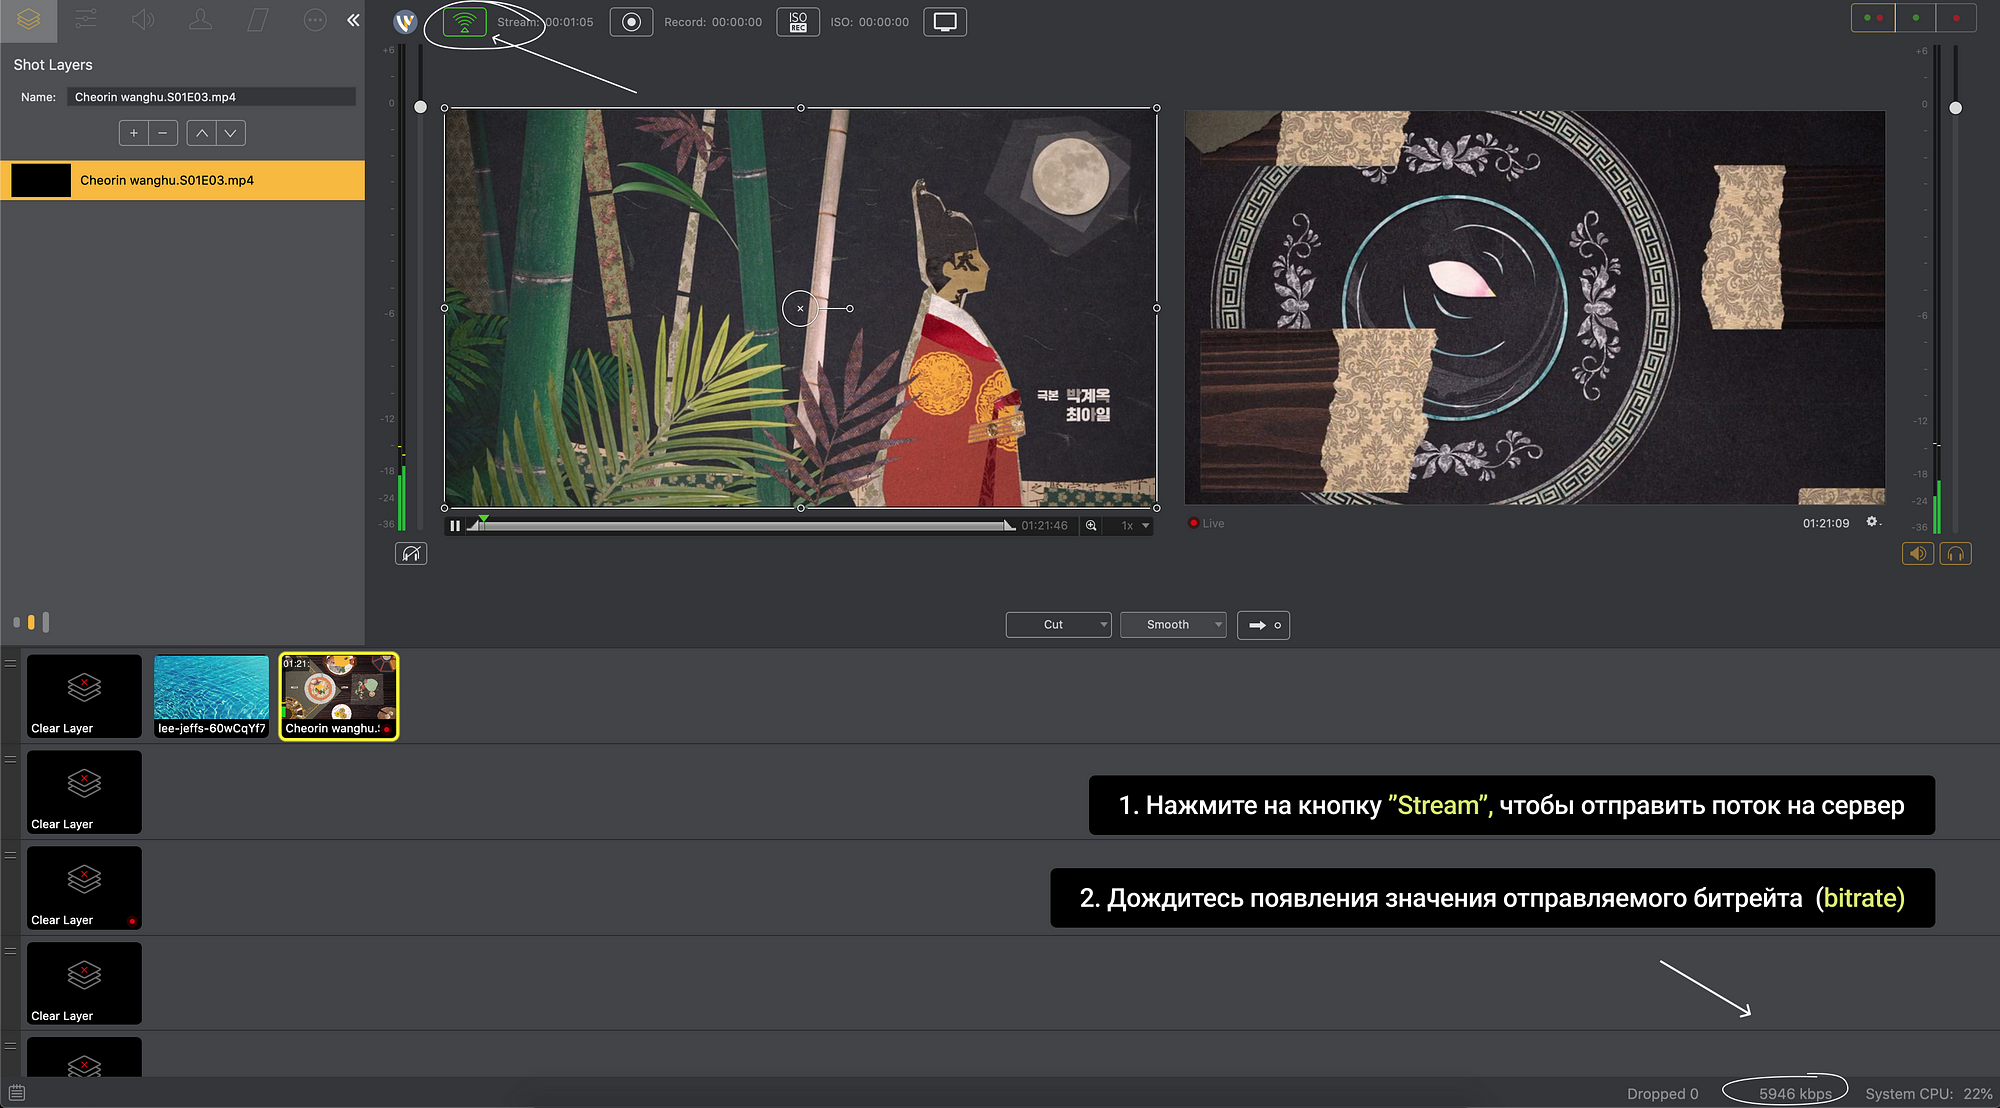Viewport: 2000px width, 1108px height.
Task: Select first layer Clear Layer shot
Action: (x=84, y=696)
